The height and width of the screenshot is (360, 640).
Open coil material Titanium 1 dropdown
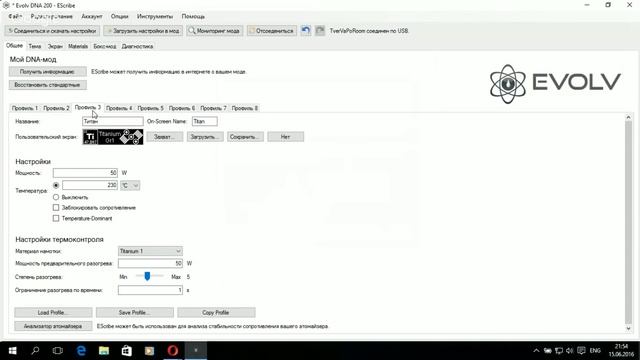150,251
